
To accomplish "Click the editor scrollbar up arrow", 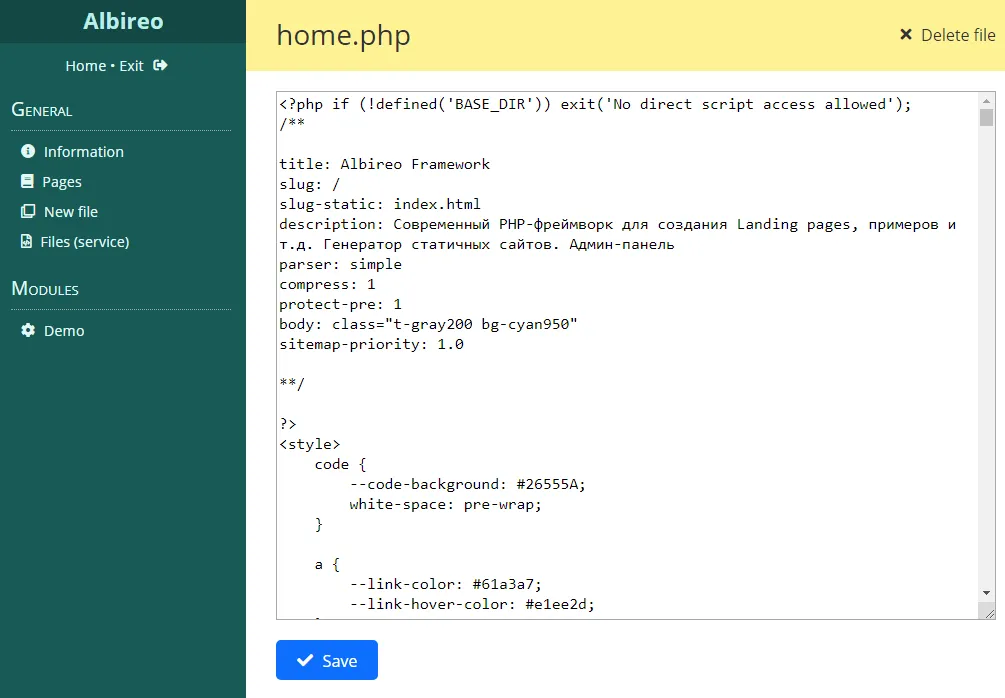I will point(987,101).
